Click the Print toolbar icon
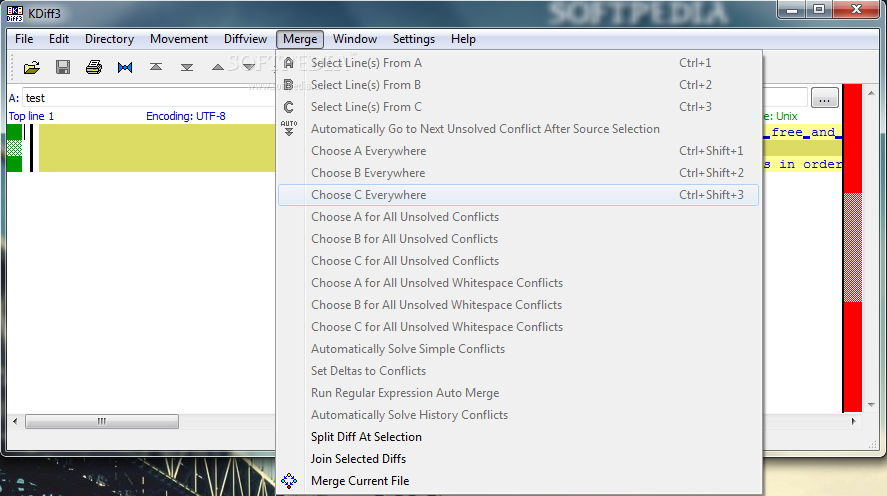 94,67
